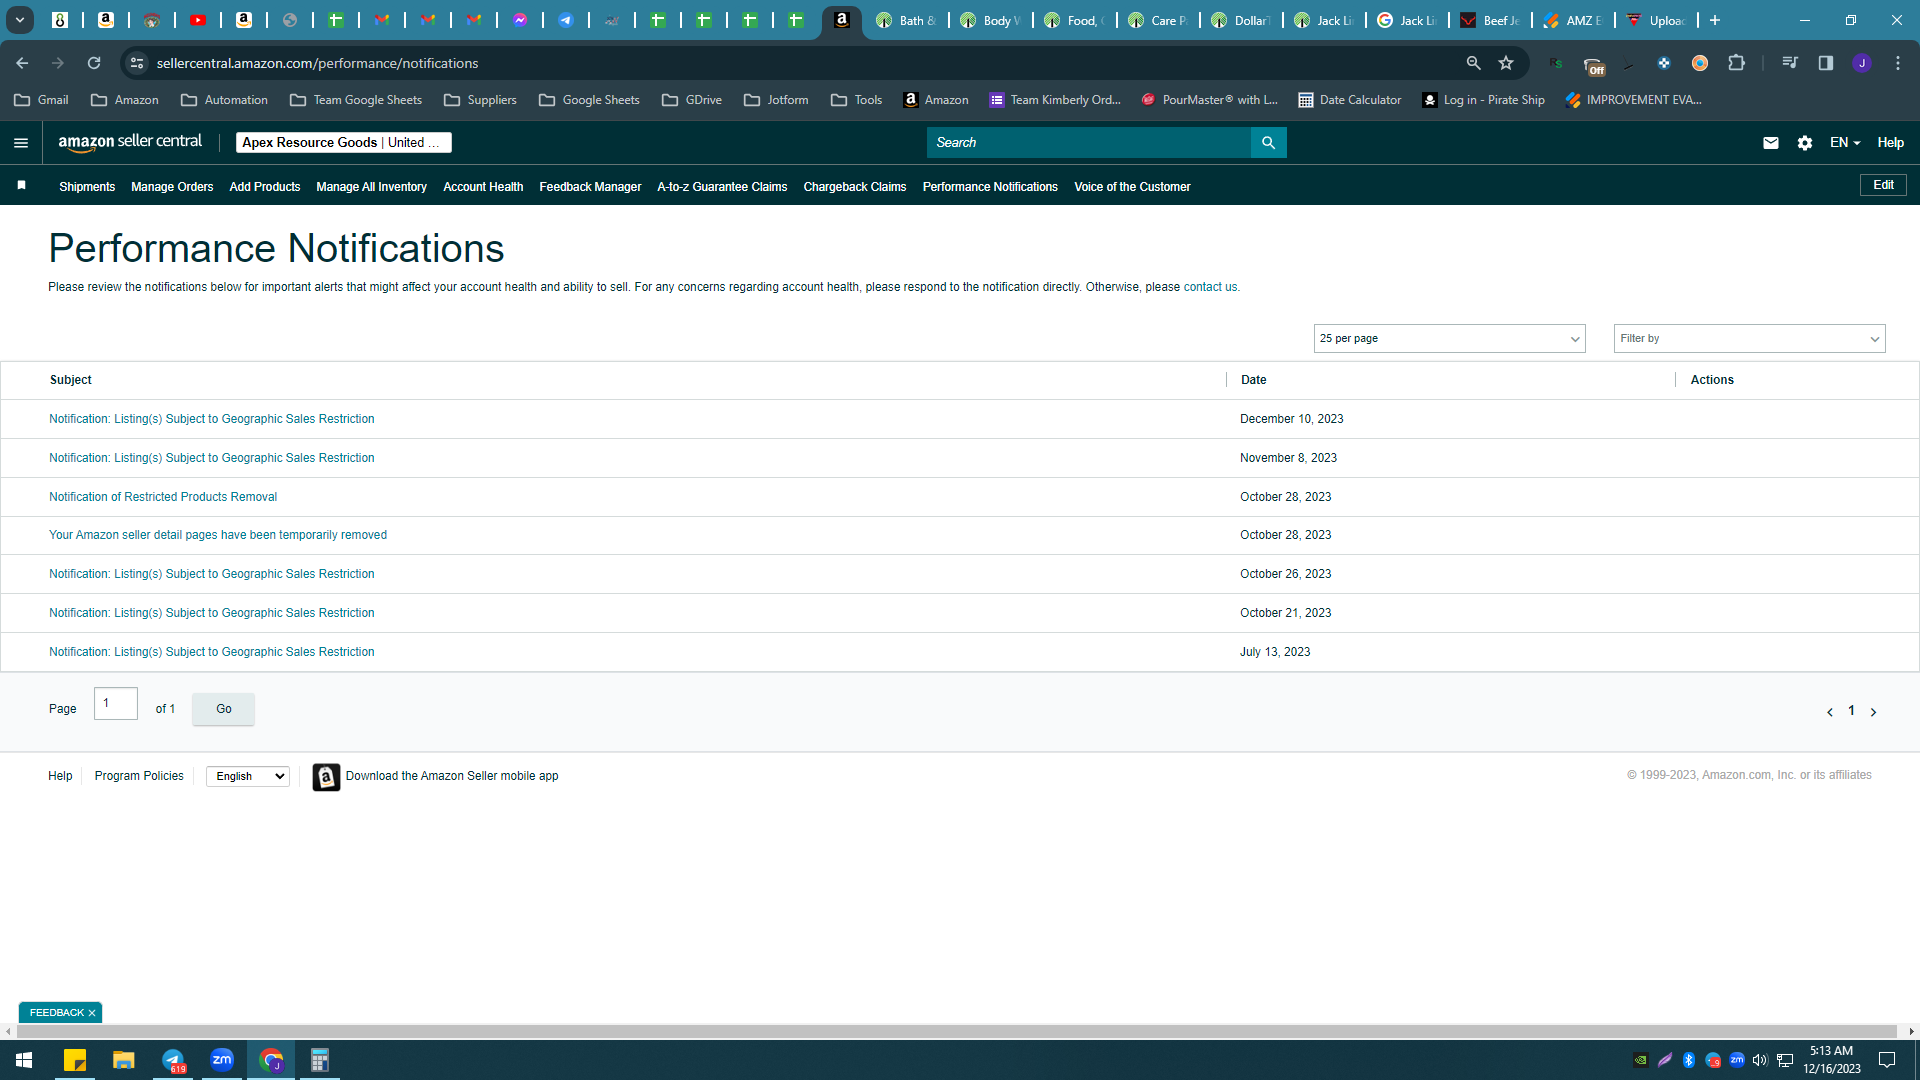The width and height of the screenshot is (1920, 1080).
Task: Open Zoom from the taskbar
Action: click(x=222, y=1060)
